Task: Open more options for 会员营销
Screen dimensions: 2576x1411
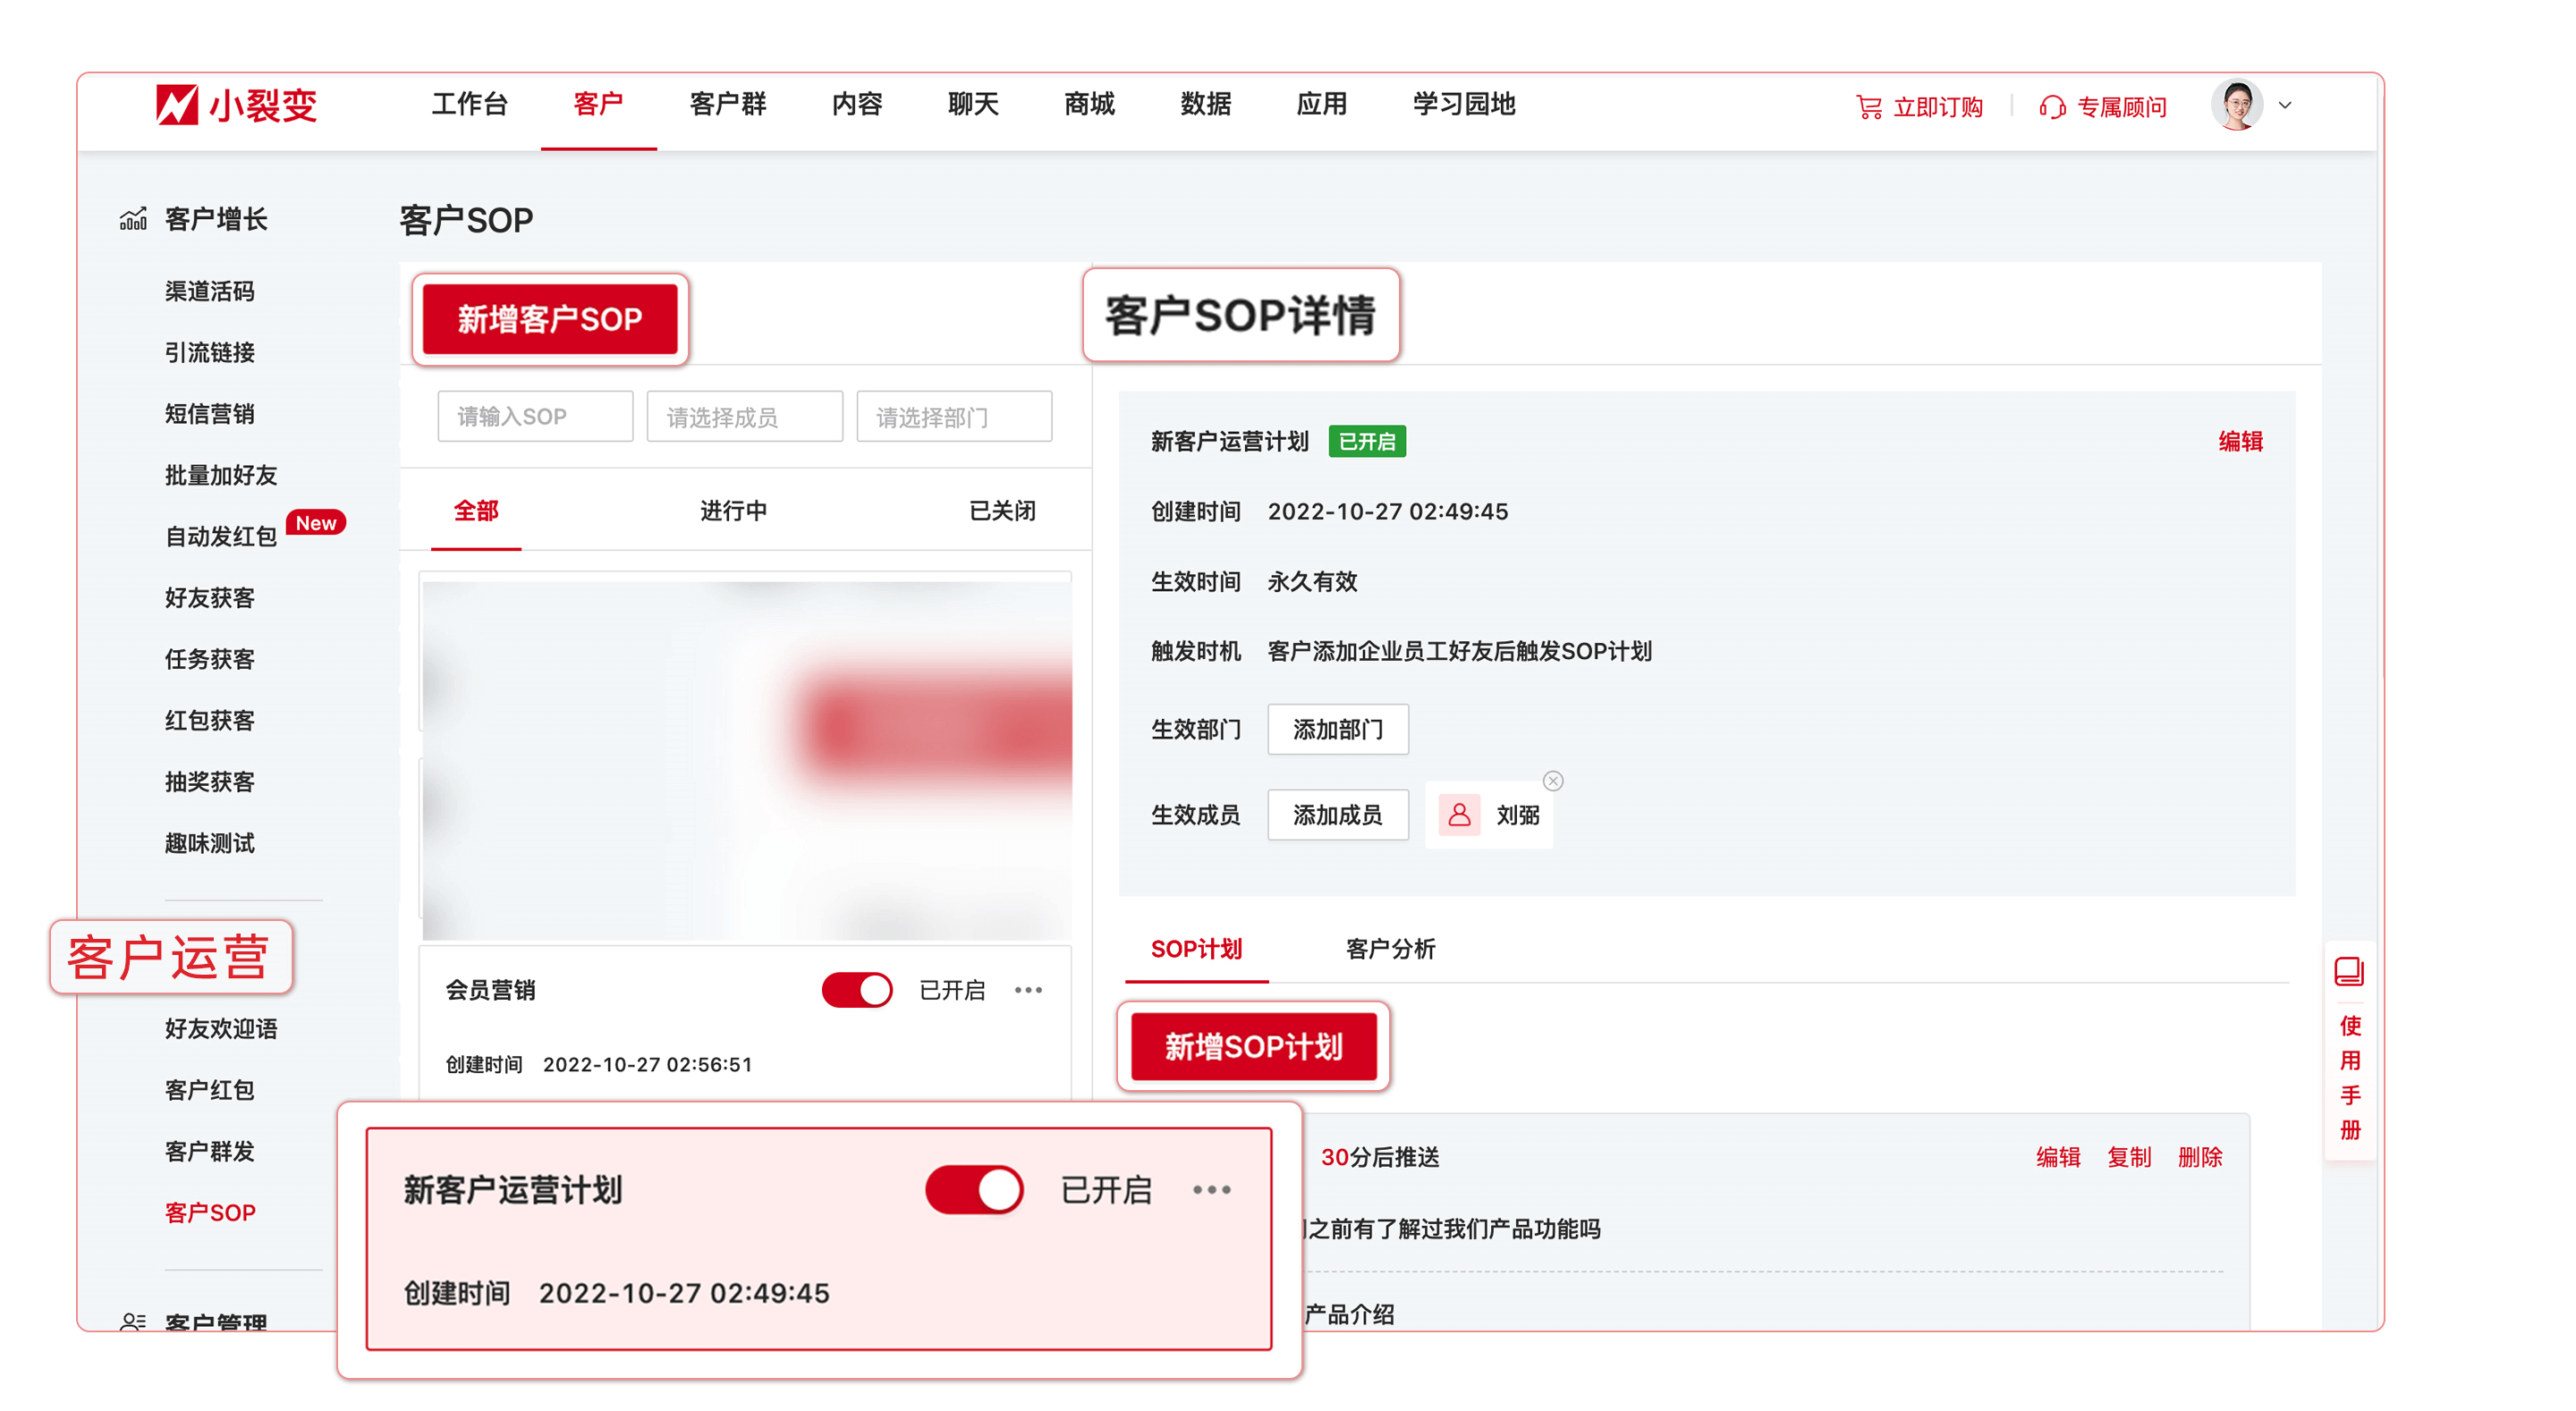Action: coord(1028,990)
